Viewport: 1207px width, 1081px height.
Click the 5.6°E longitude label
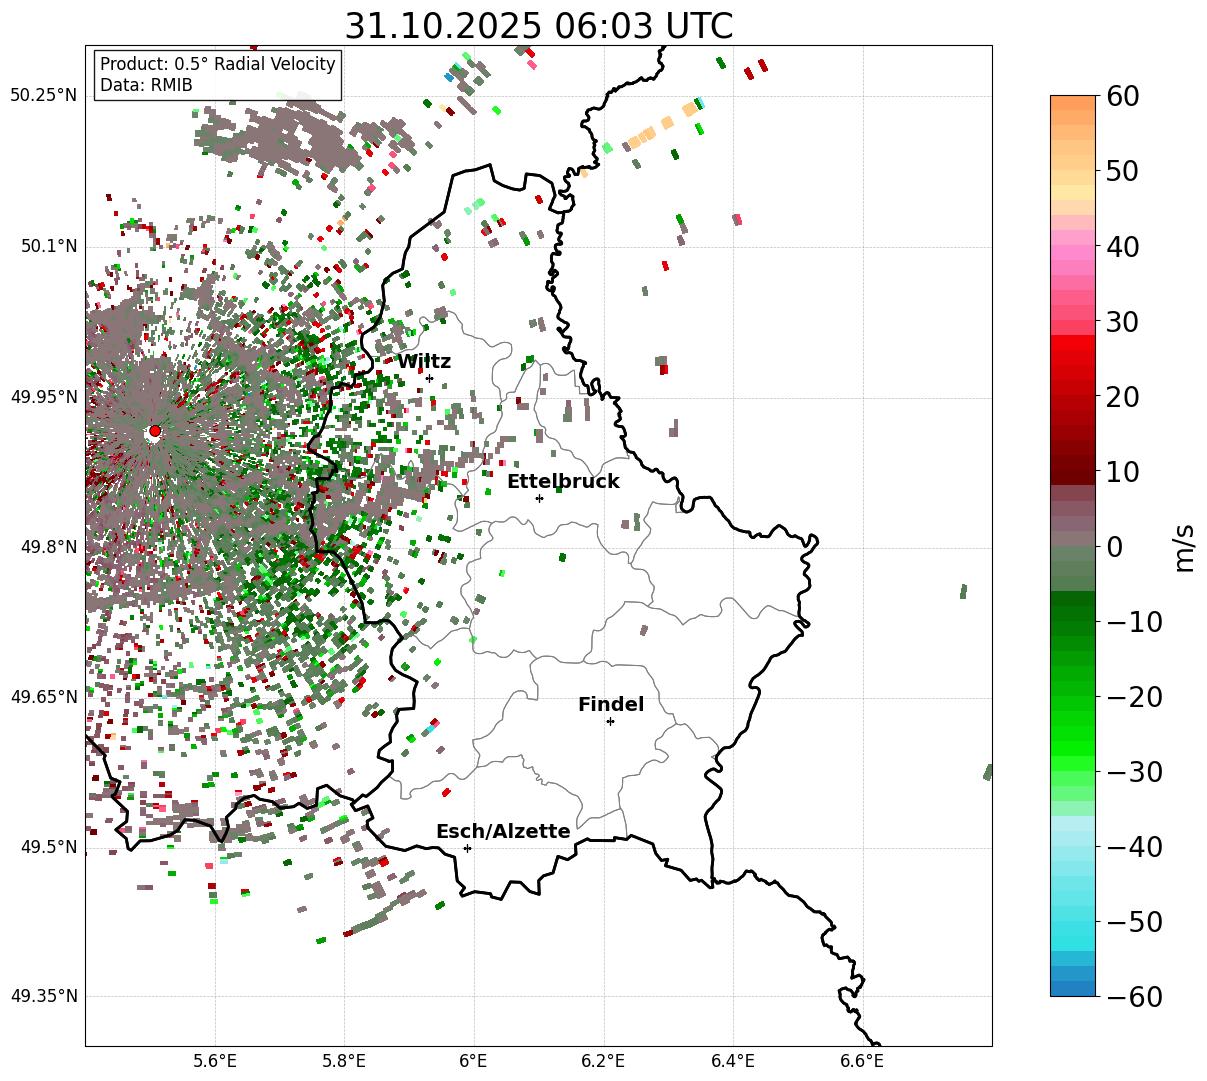point(215,1062)
